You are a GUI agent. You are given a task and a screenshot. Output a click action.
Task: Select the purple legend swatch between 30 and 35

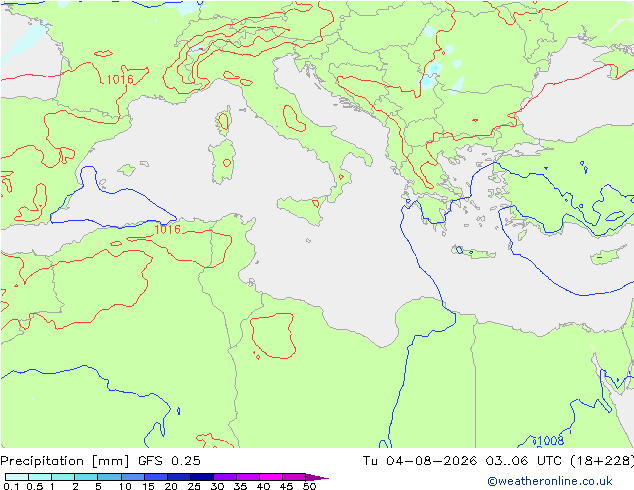[225, 477]
